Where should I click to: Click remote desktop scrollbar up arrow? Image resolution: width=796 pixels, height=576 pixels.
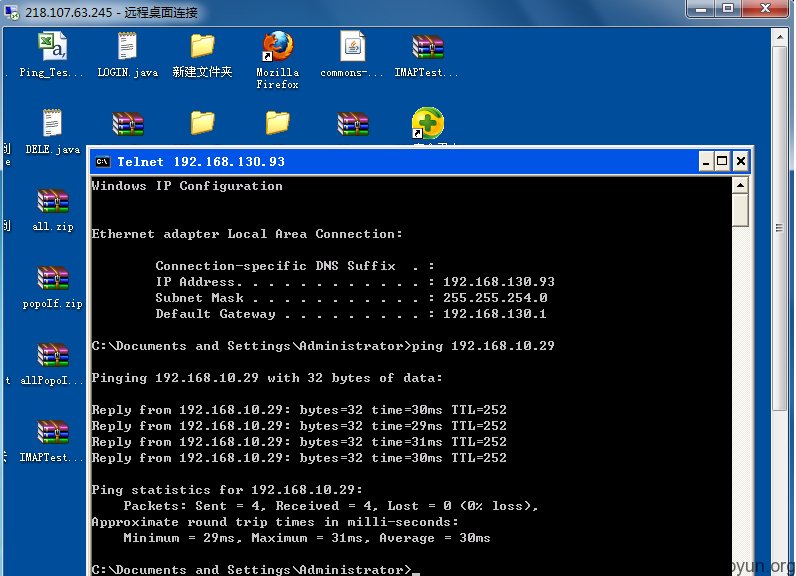coord(780,37)
